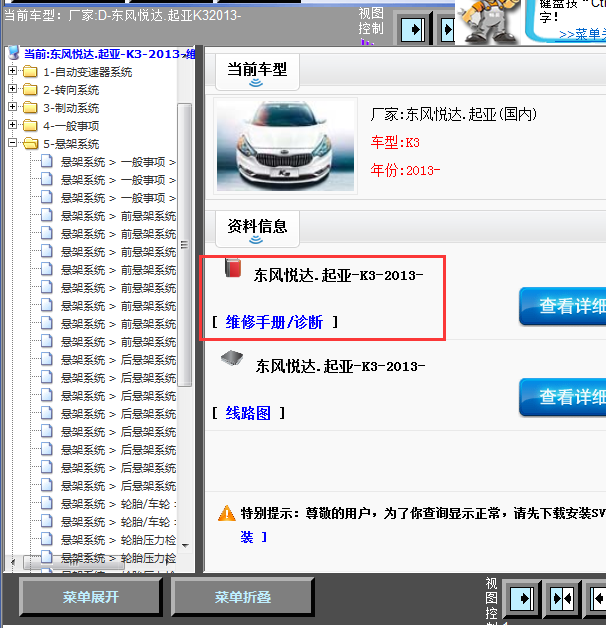Click the open folder icon for 5-悬架系统
This screenshot has width=606, height=628.
pyautogui.click(x=30, y=143)
